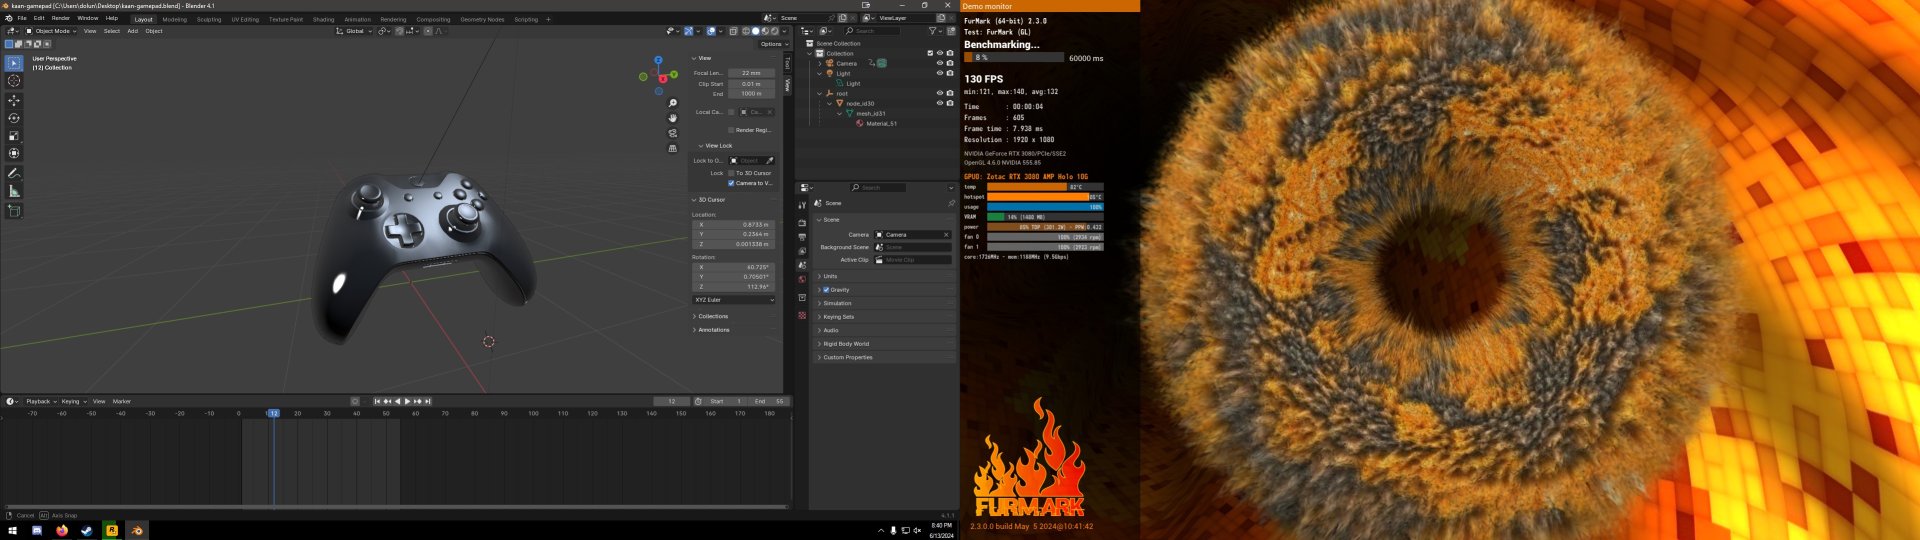Toggle X-Ray display in viewport header
The image size is (1920, 540).
click(x=733, y=31)
